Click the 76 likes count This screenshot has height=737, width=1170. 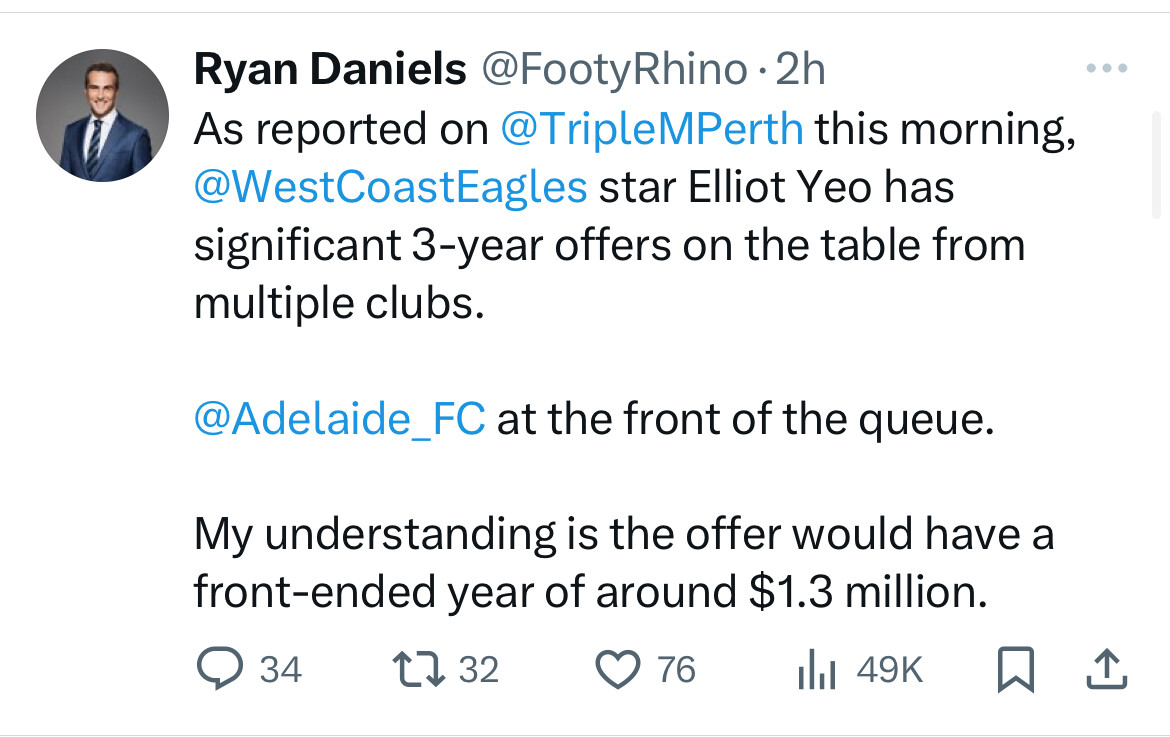point(676,669)
